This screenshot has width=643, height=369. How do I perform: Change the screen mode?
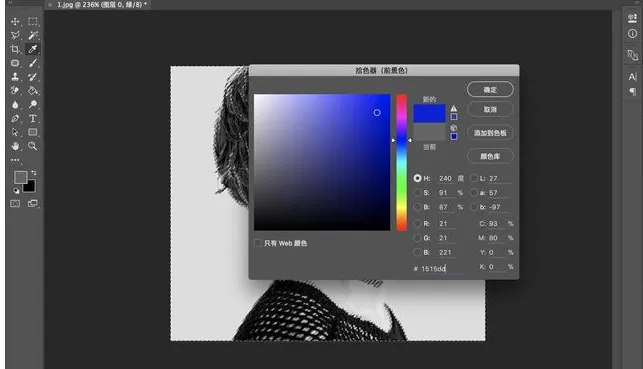[33, 203]
